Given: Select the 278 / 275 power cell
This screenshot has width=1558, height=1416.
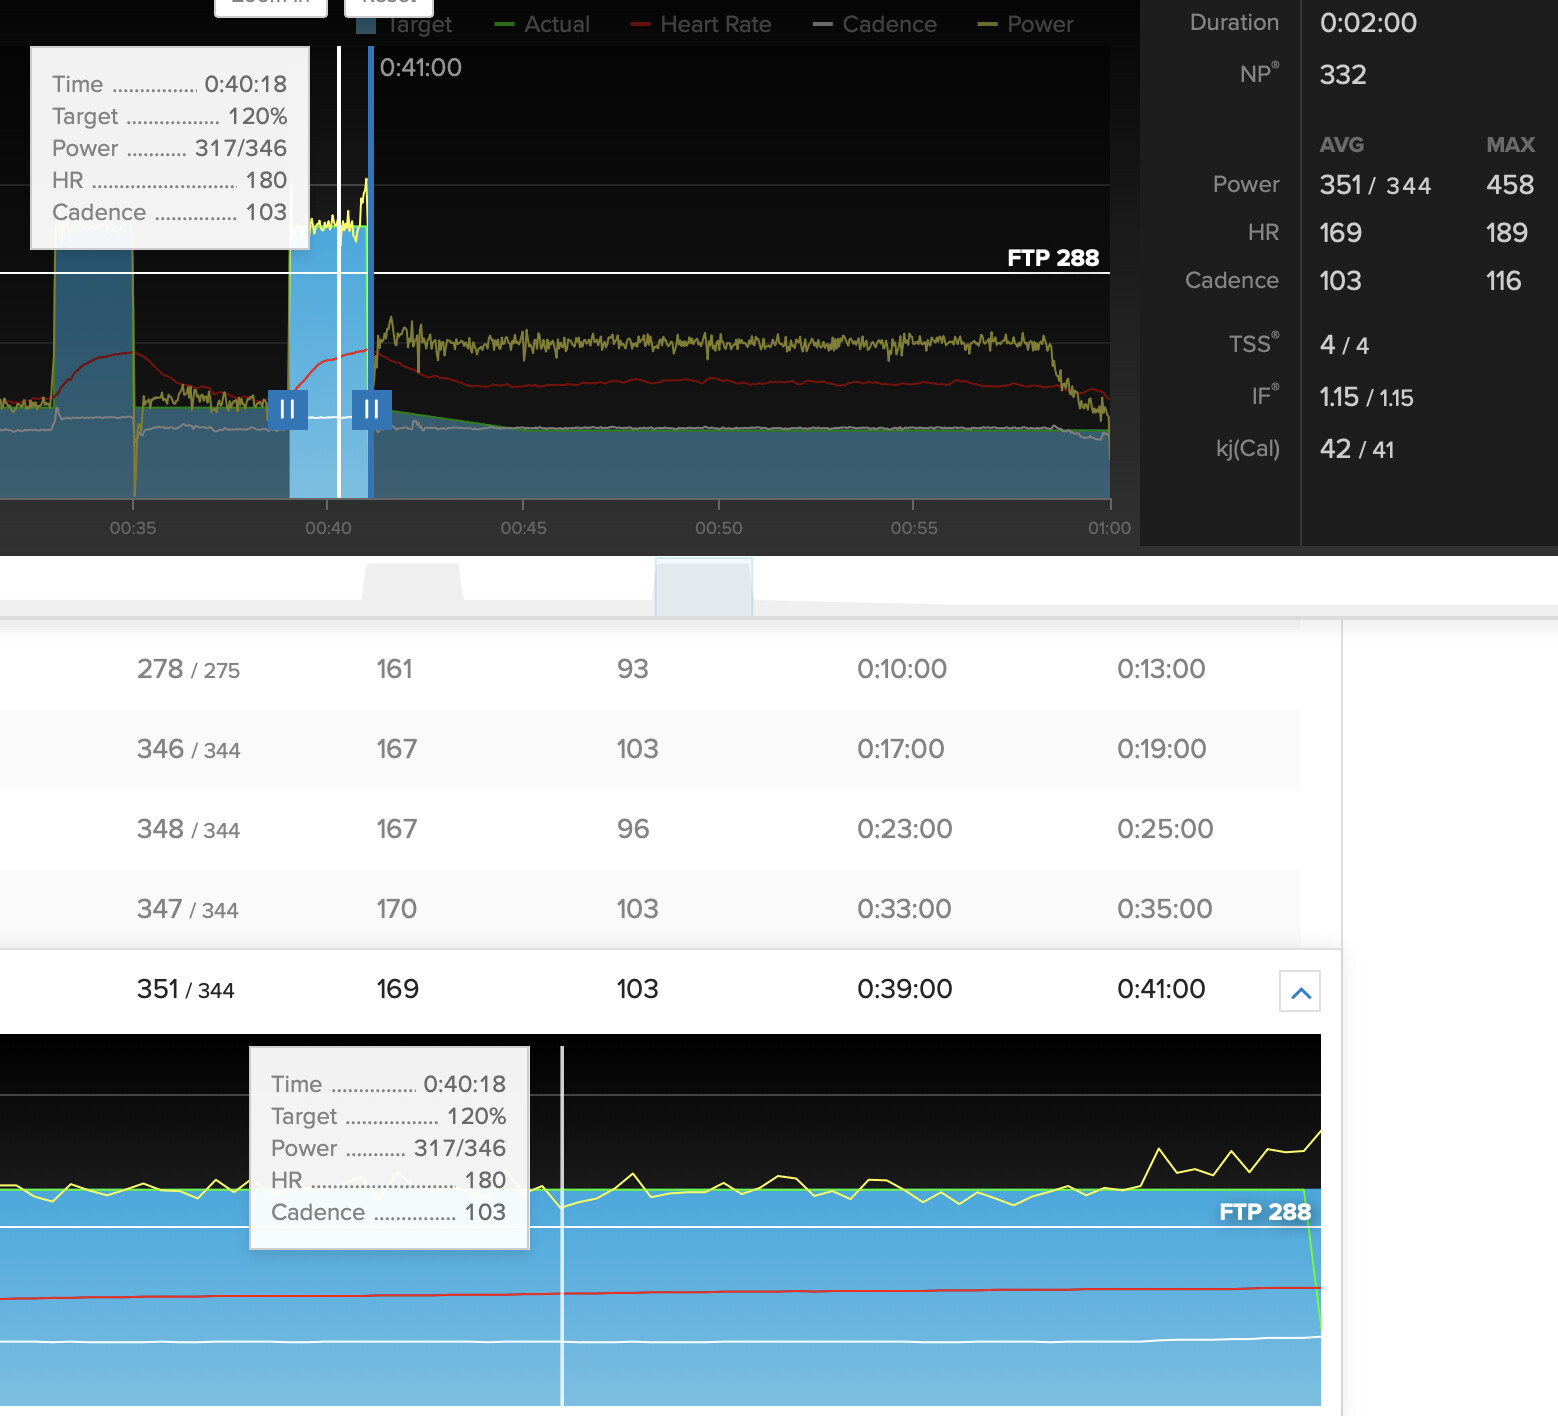Looking at the screenshot, I should pyautogui.click(x=189, y=669).
